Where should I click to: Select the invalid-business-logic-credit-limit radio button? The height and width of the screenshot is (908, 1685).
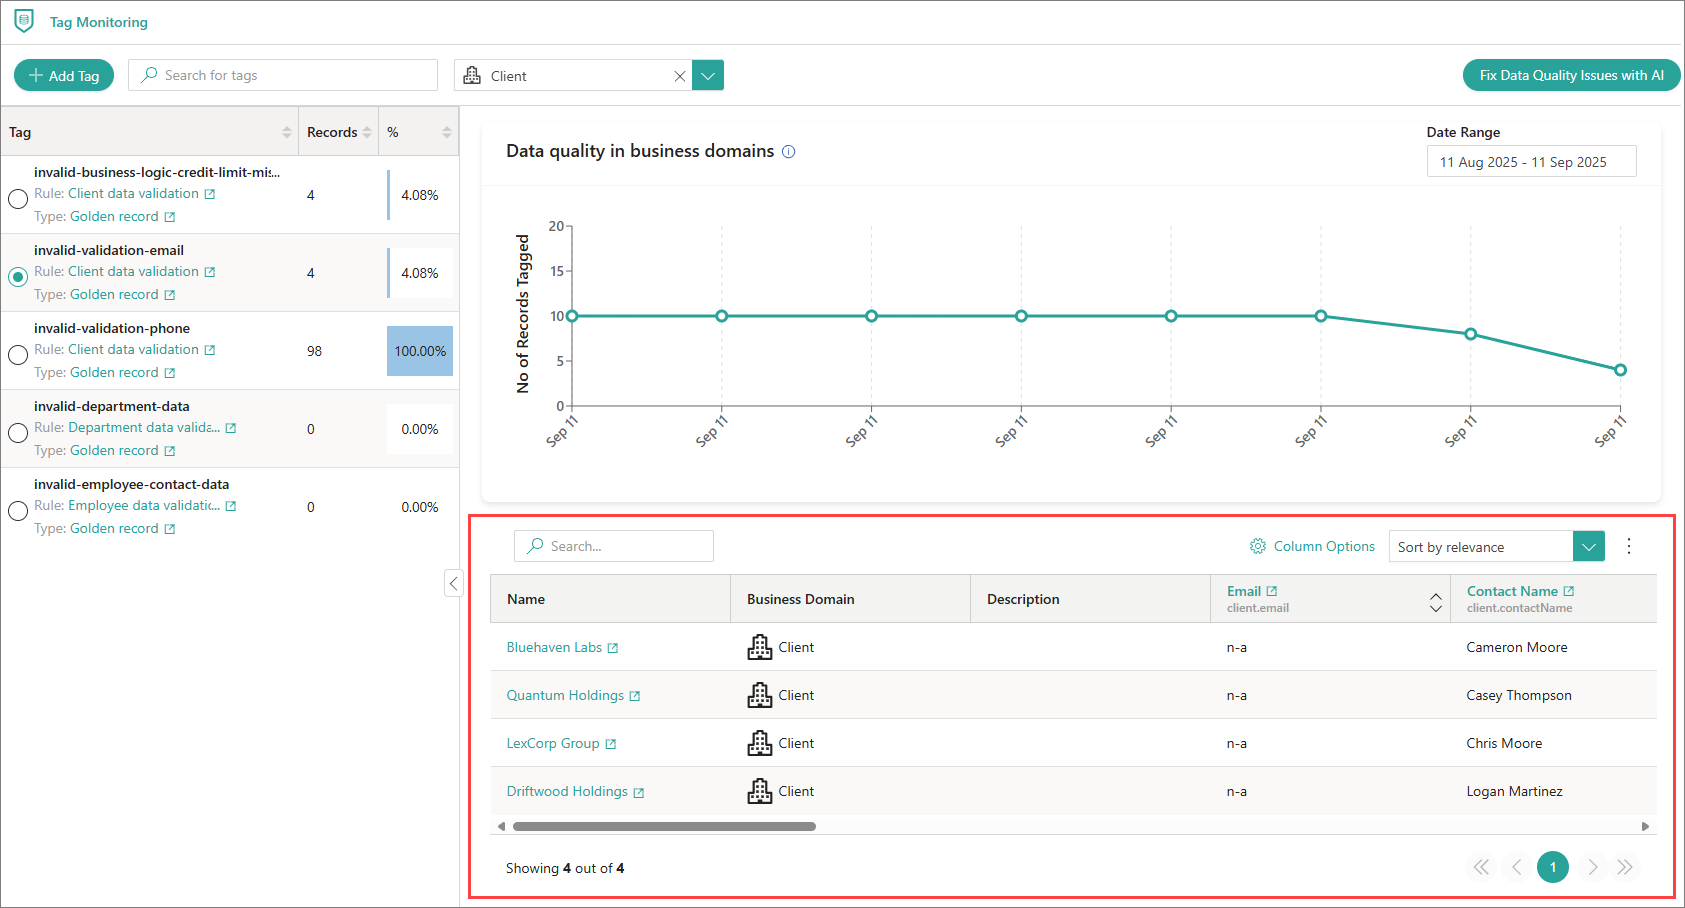18,199
